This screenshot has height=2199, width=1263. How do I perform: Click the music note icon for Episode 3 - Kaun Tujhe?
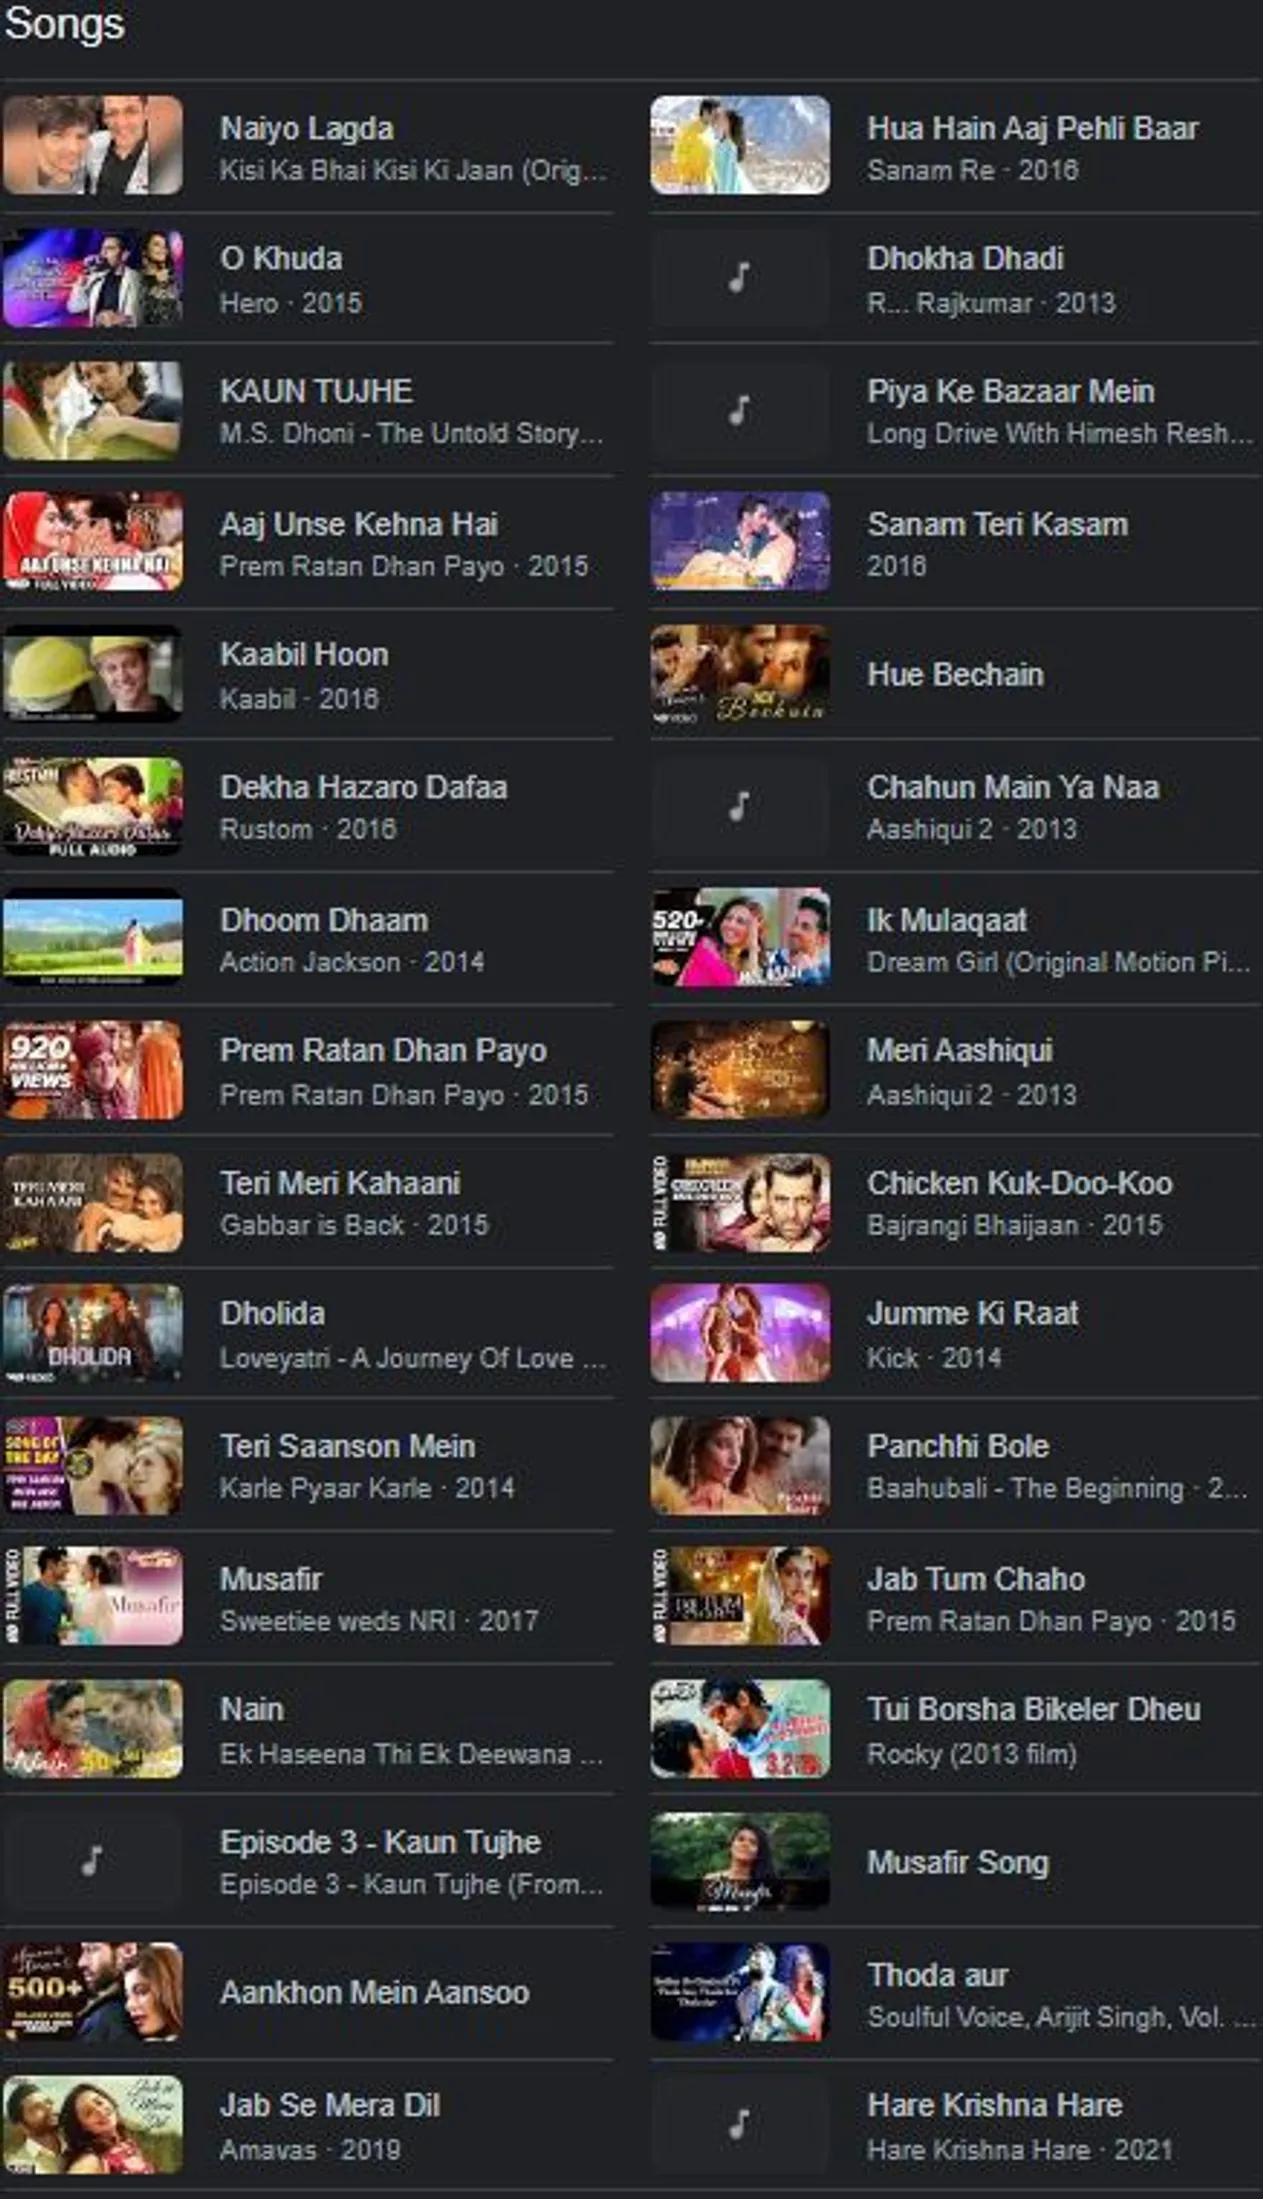(x=92, y=1861)
